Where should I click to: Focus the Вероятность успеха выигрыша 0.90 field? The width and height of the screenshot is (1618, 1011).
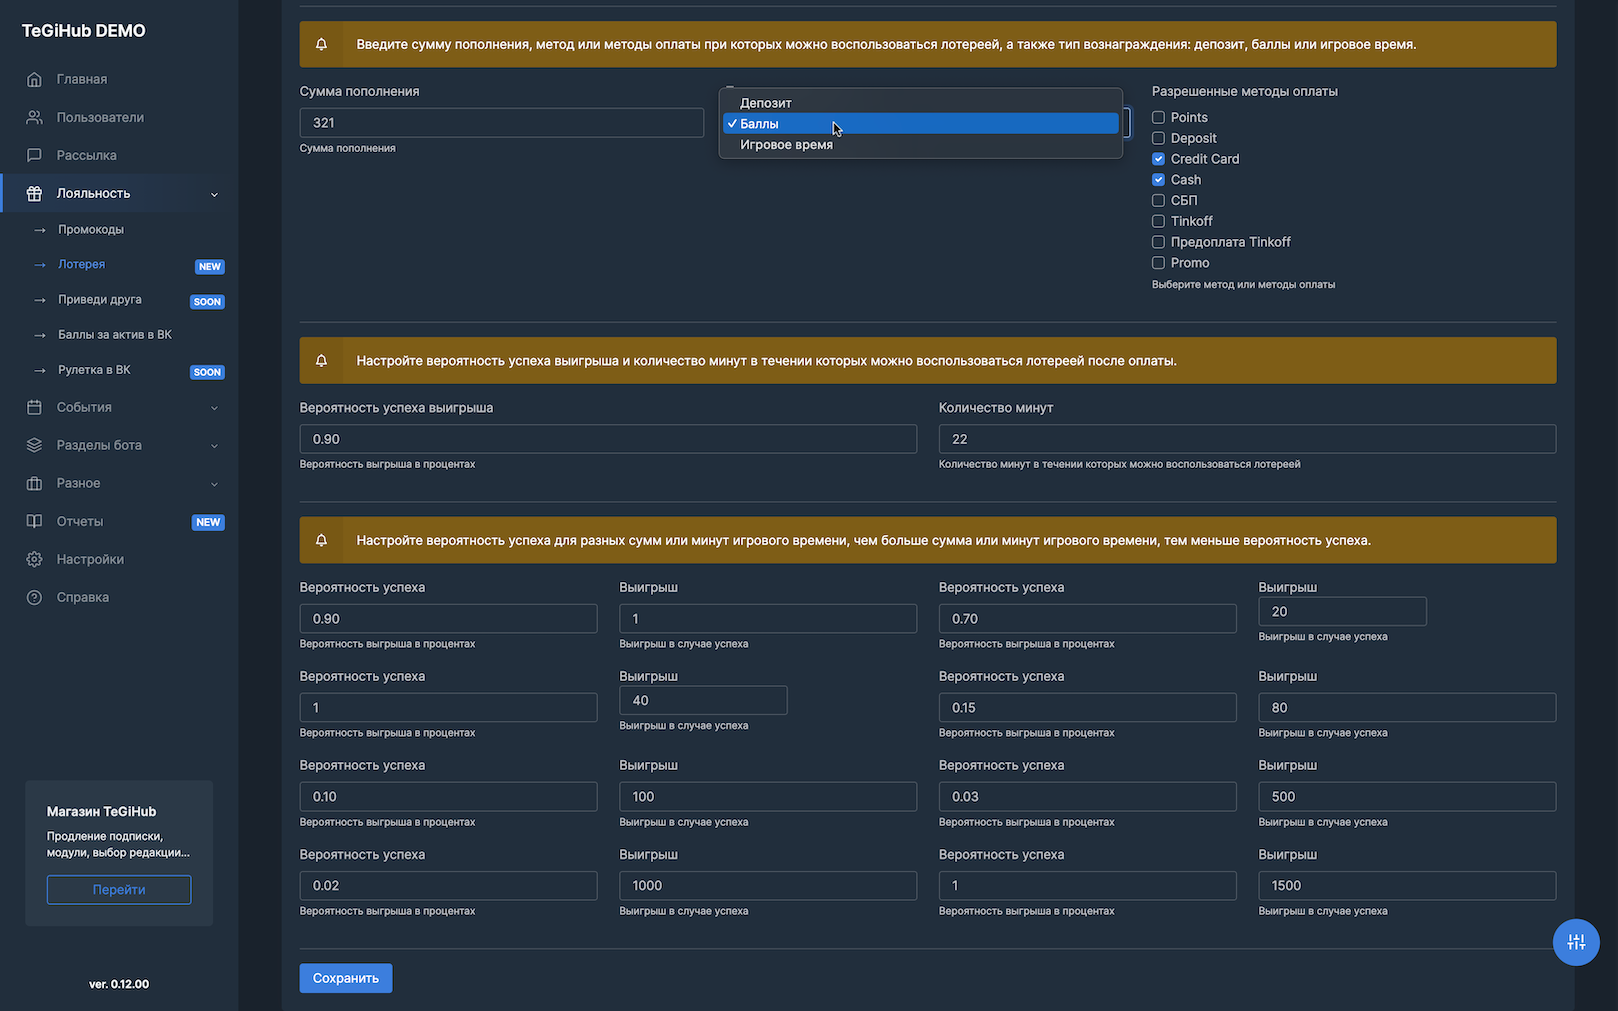[x=608, y=439]
